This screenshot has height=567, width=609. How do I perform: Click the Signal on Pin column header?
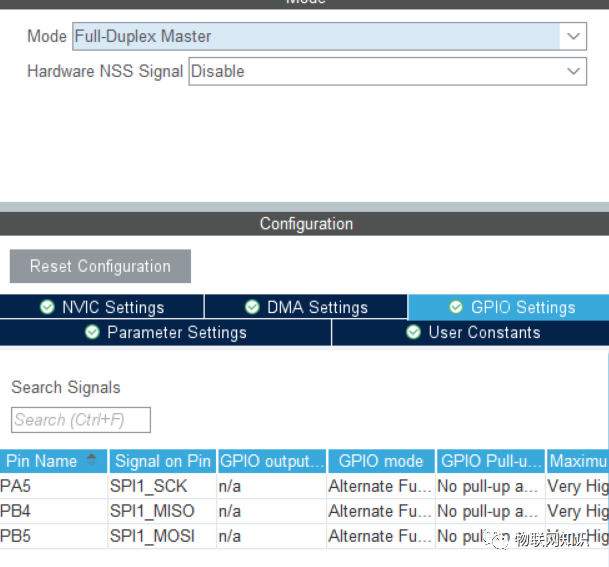click(x=162, y=461)
